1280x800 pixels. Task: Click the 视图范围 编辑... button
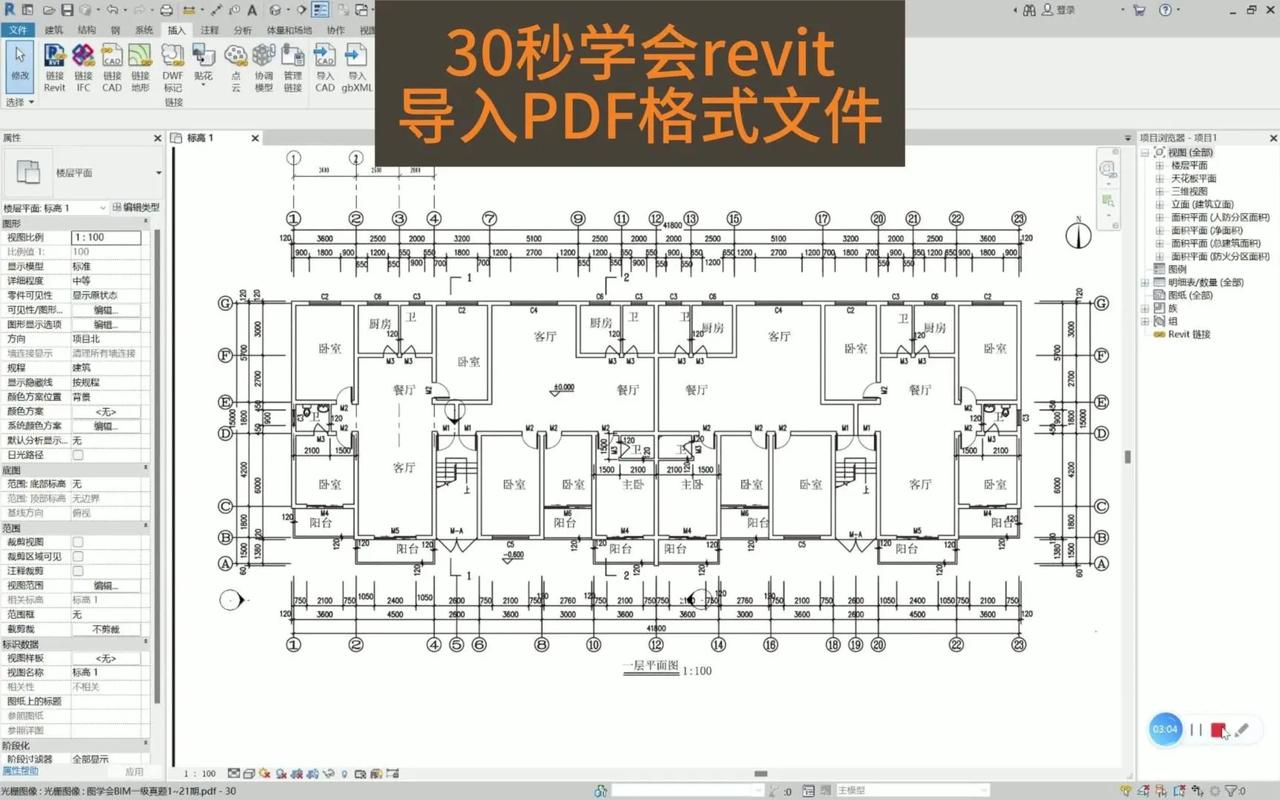tap(105, 586)
